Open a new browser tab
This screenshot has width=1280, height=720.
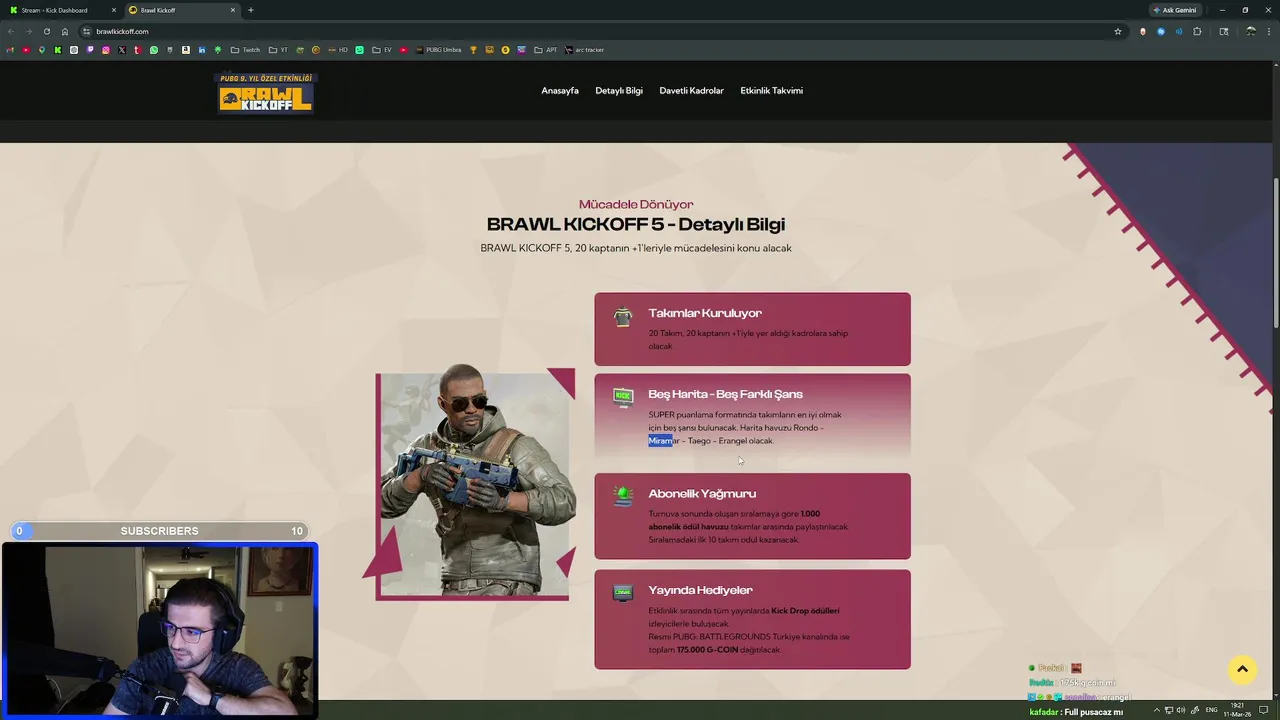pos(250,10)
